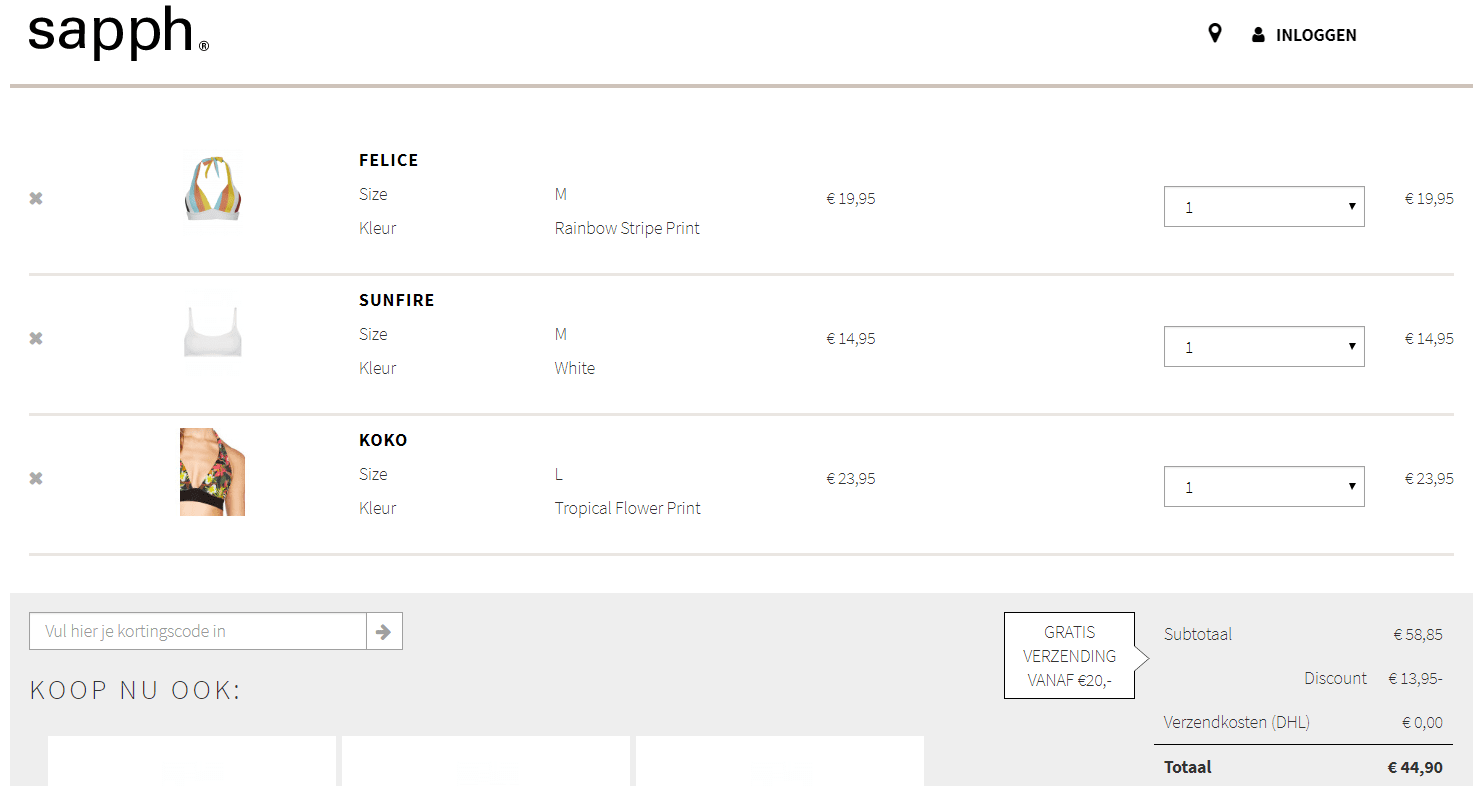Image resolution: width=1477 pixels, height=786 pixels.
Task: Click the Tropical Flower Print color text
Action: (628, 508)
